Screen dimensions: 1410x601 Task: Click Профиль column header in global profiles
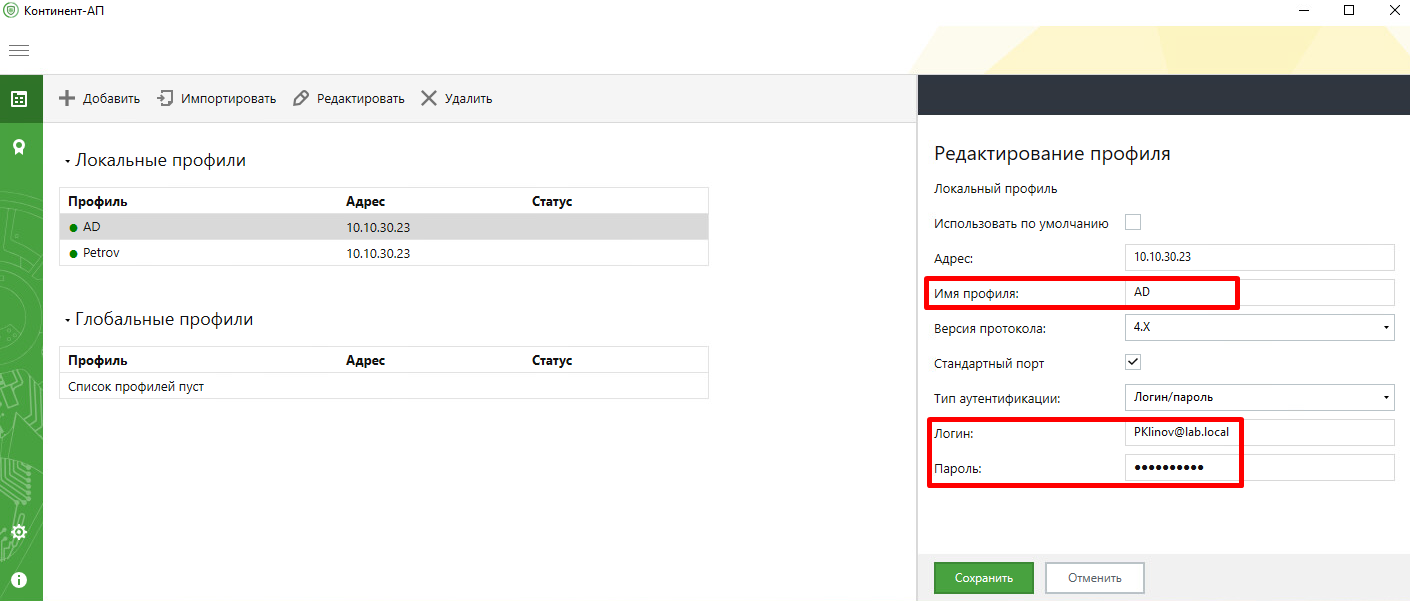(98, 360)
